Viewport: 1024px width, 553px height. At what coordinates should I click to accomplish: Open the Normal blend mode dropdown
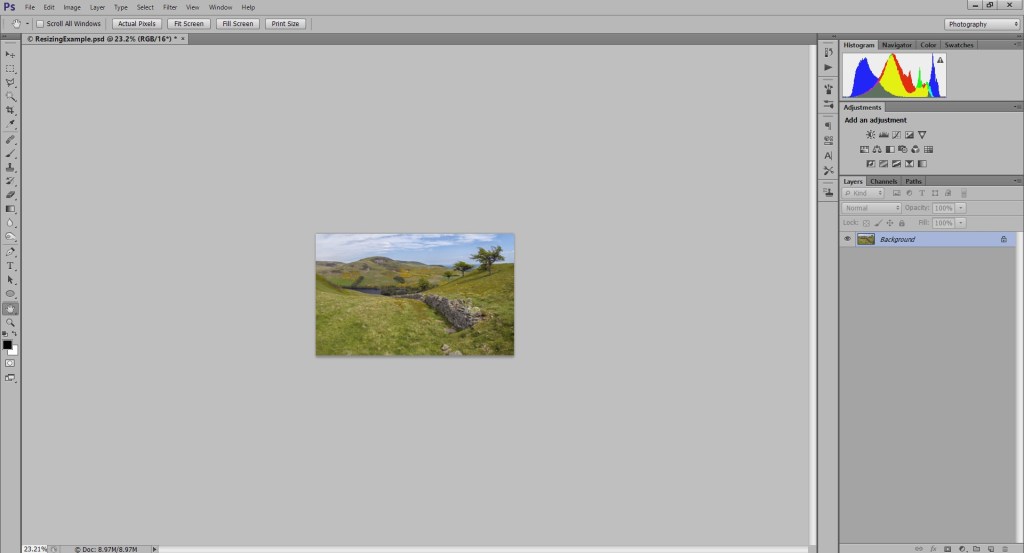[x=871, y=208]
